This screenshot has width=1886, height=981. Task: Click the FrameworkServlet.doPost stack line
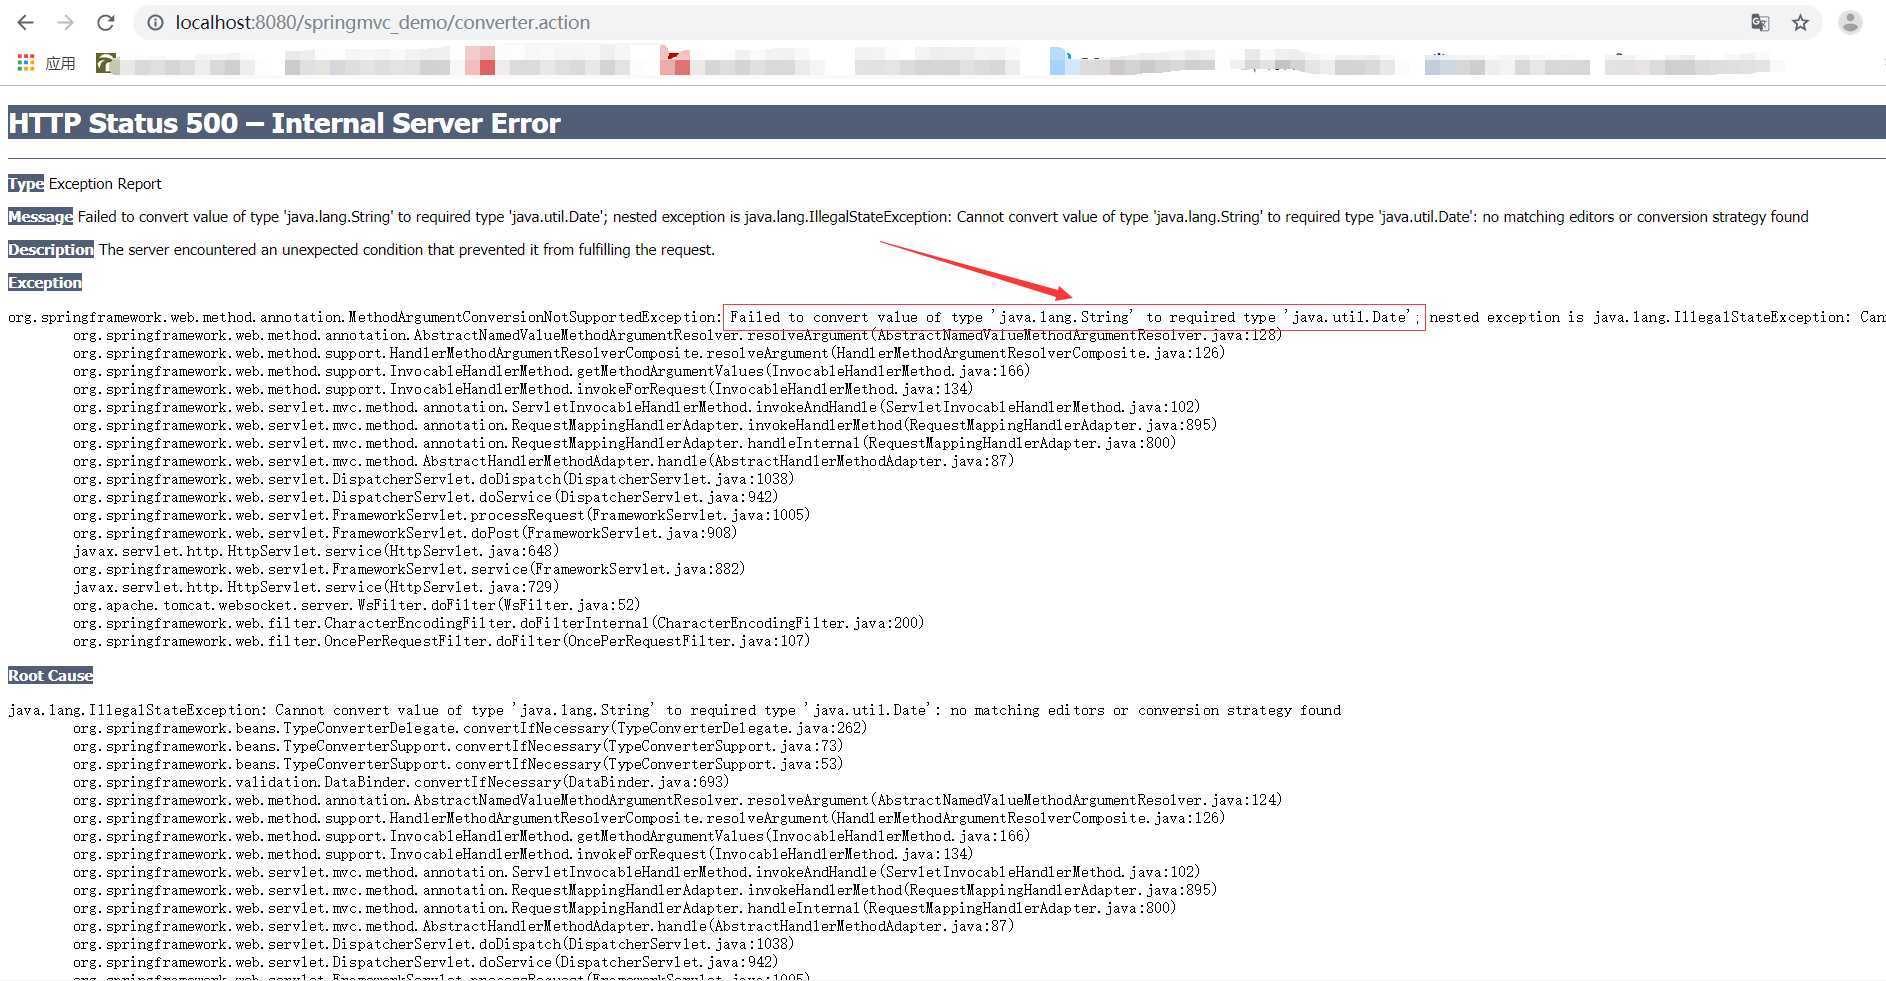coord(405,533)
